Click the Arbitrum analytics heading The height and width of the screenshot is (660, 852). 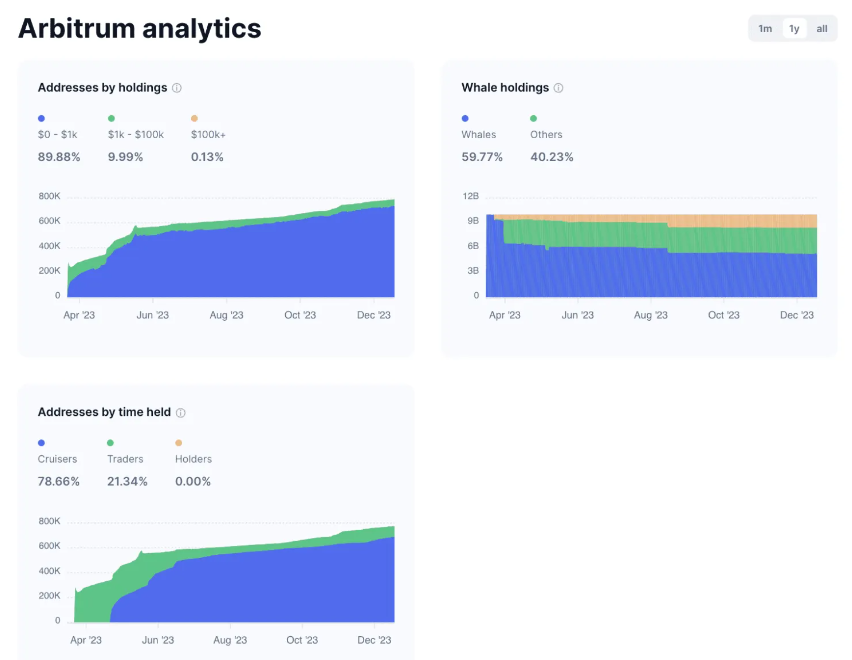[x=140, y=28]
